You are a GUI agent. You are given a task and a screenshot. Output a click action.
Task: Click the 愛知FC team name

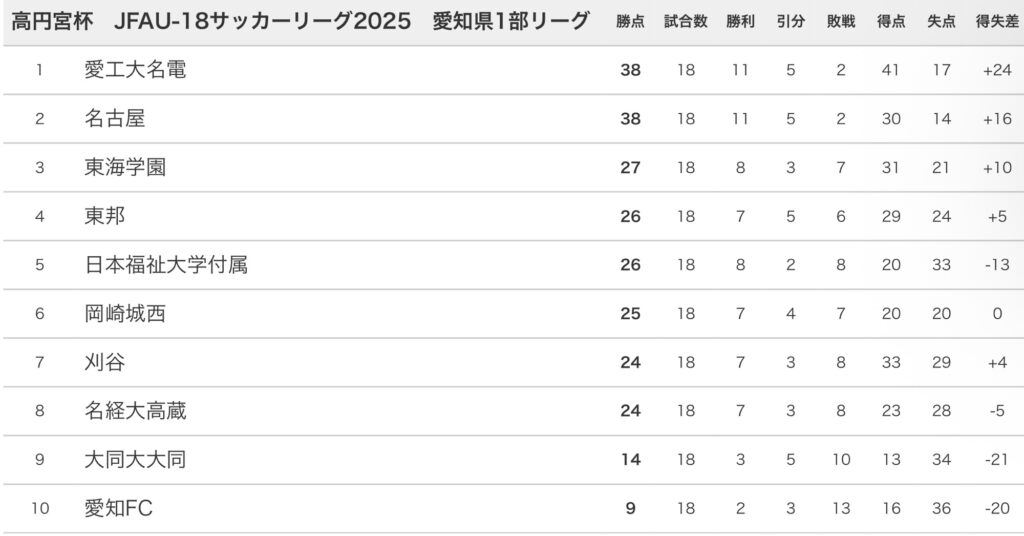(x=119, y=509)
